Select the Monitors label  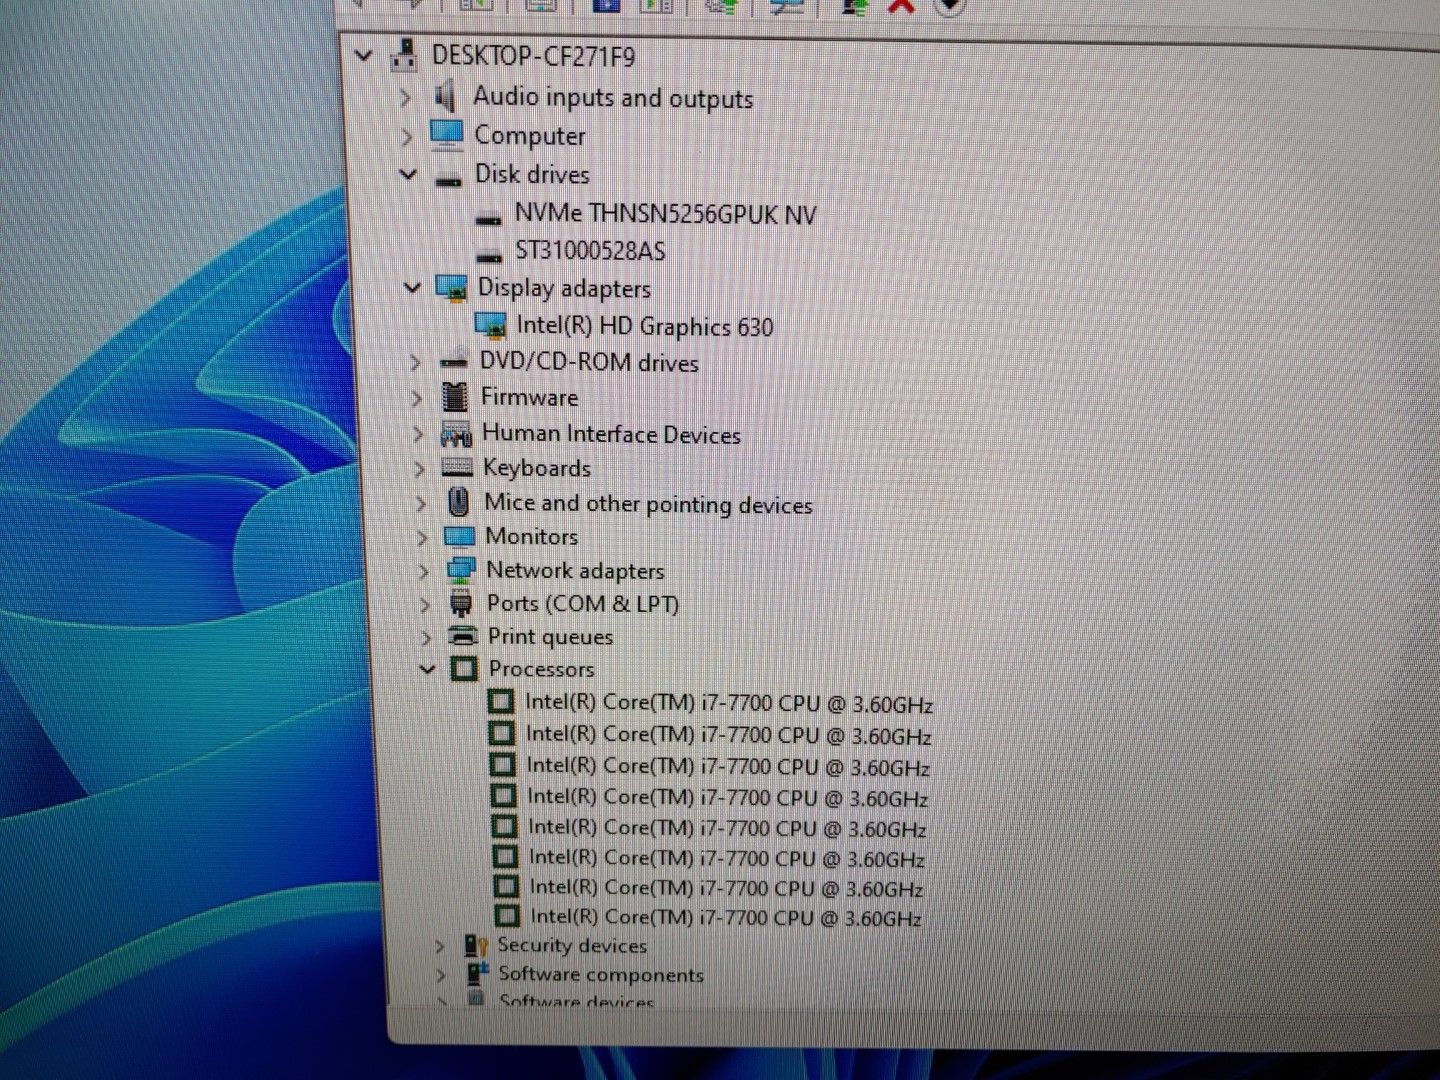tap(531, 537)
